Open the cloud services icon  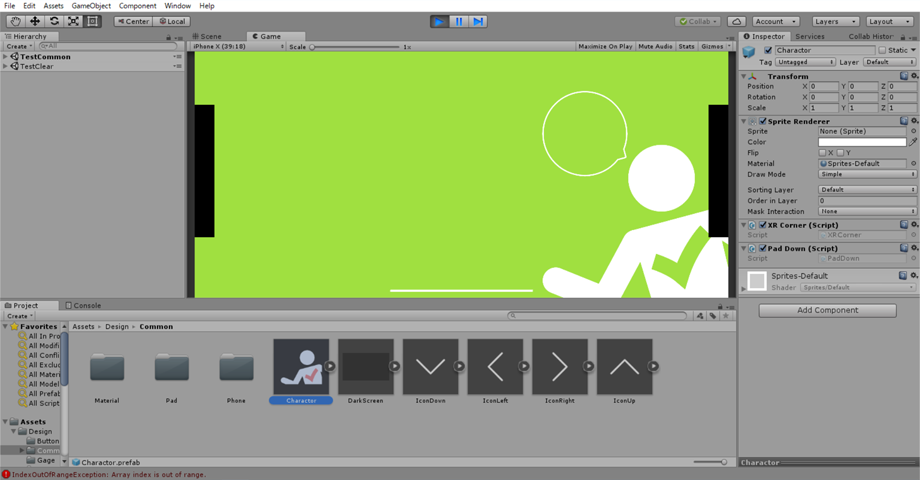(x=736, y=21)
